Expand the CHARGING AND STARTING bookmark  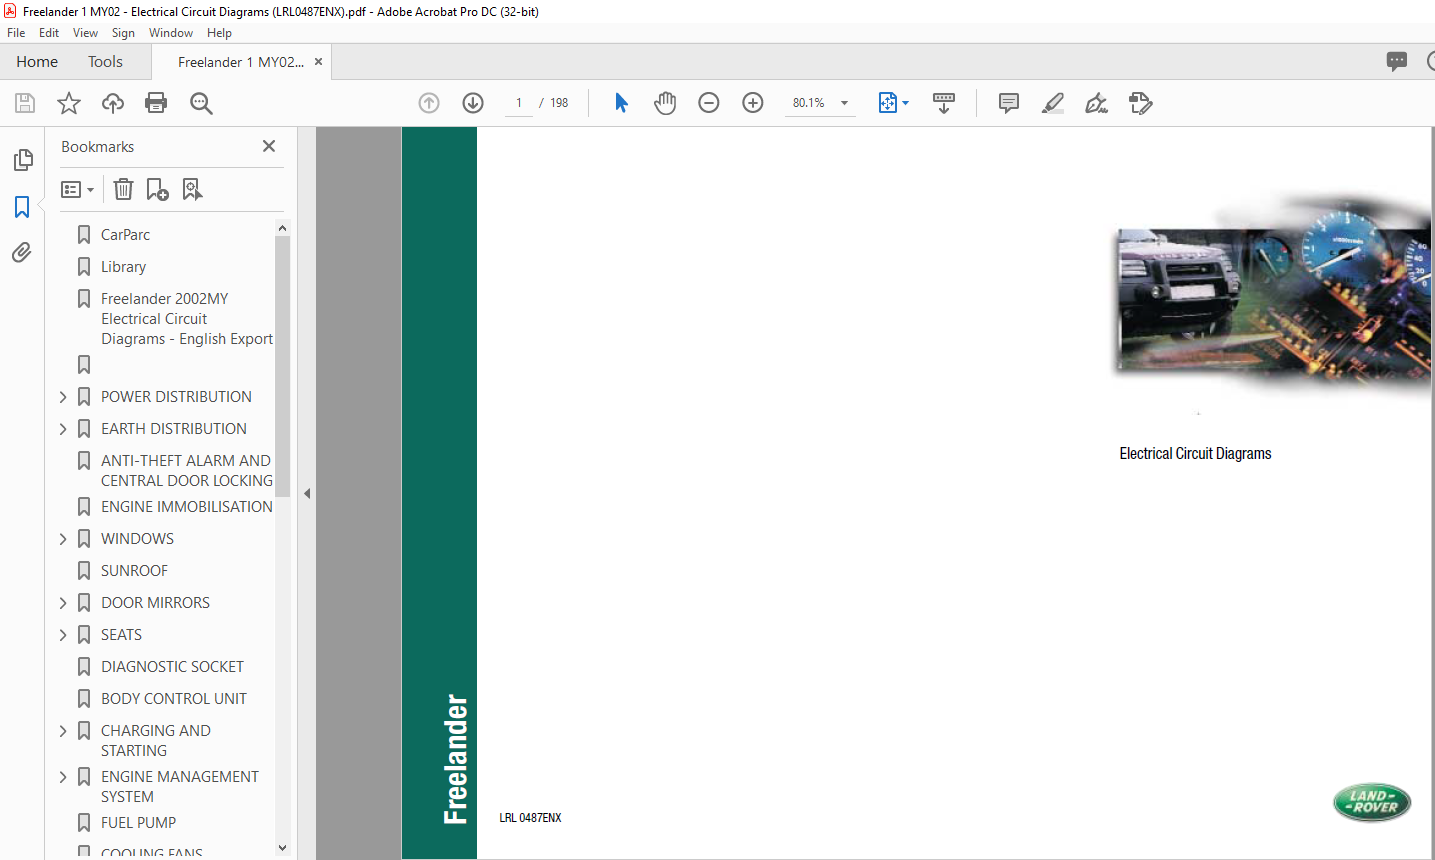63,731
